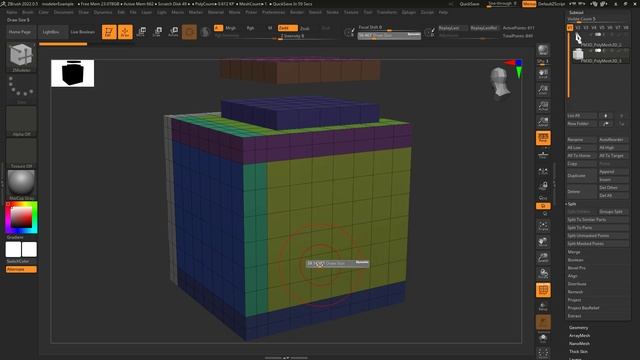Image resolution: width=640 pixels, height=360 pixels.
Task: Click the AAHalf icon
Action: tap(543, 122)
